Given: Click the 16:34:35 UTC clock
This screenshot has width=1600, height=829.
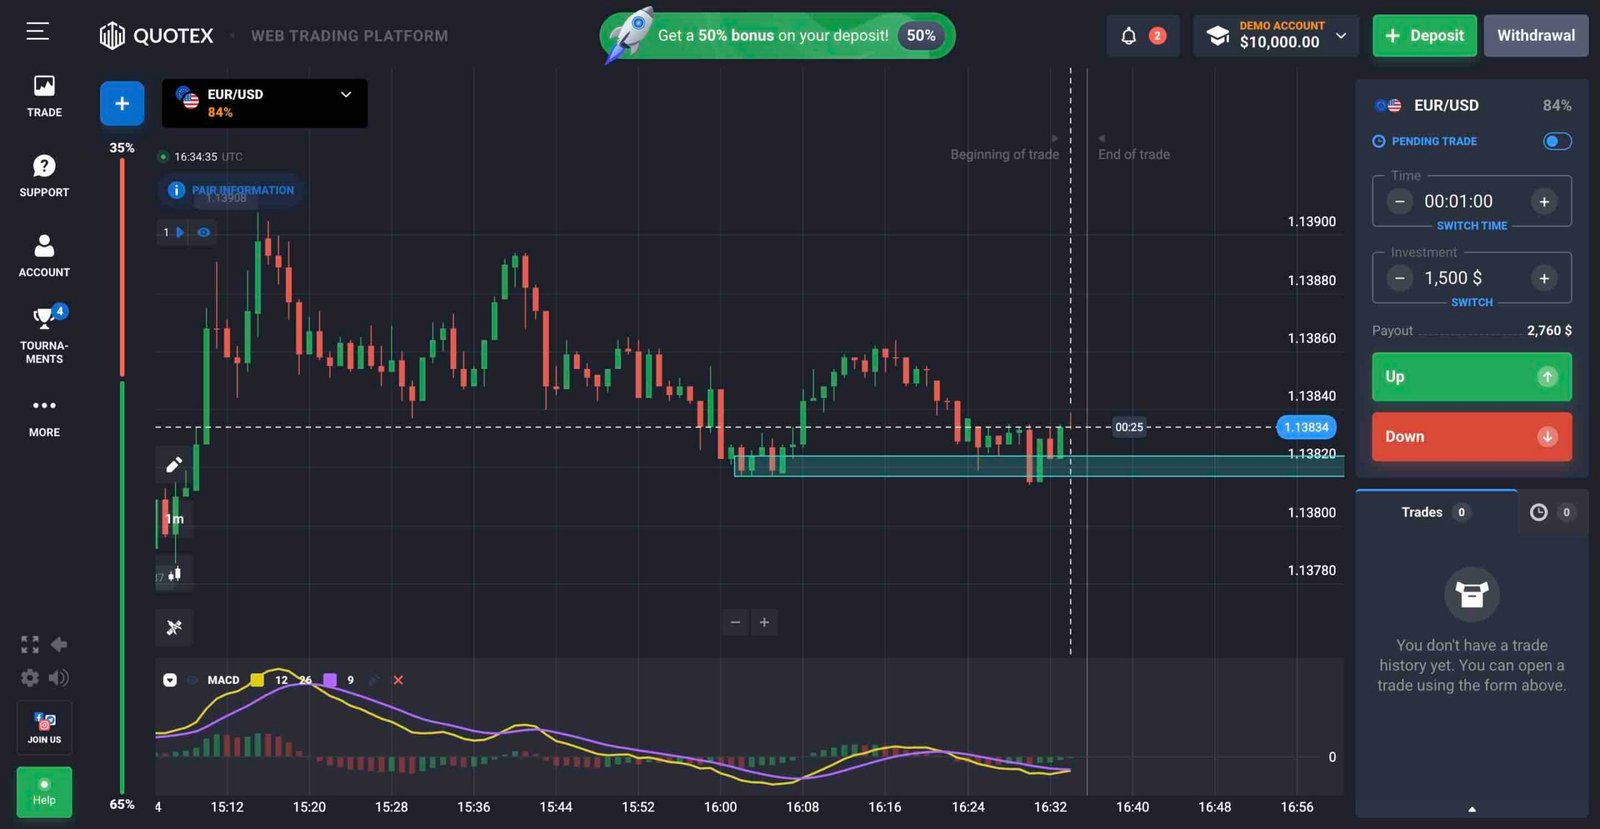Looking at the screenshot, I should click(200, 157).
